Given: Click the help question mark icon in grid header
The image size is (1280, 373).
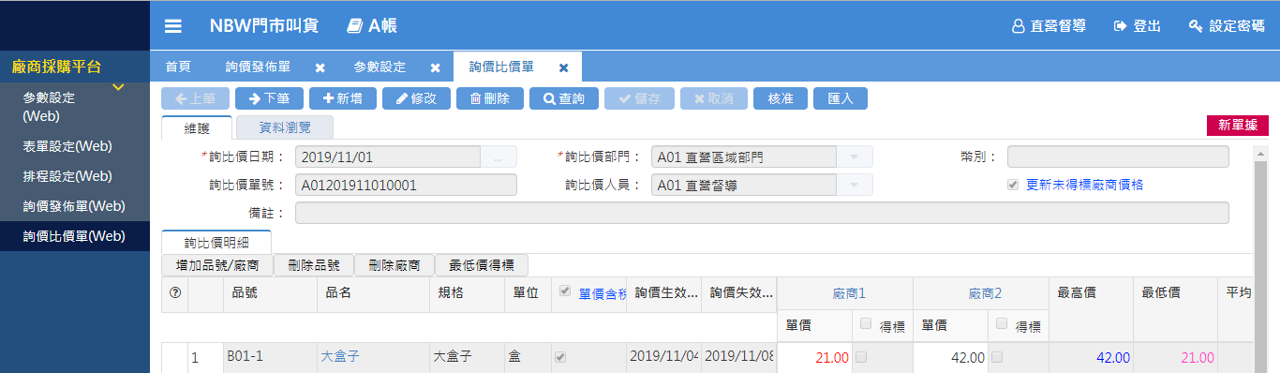Looking at the screenshot, I should pos(175,293).
